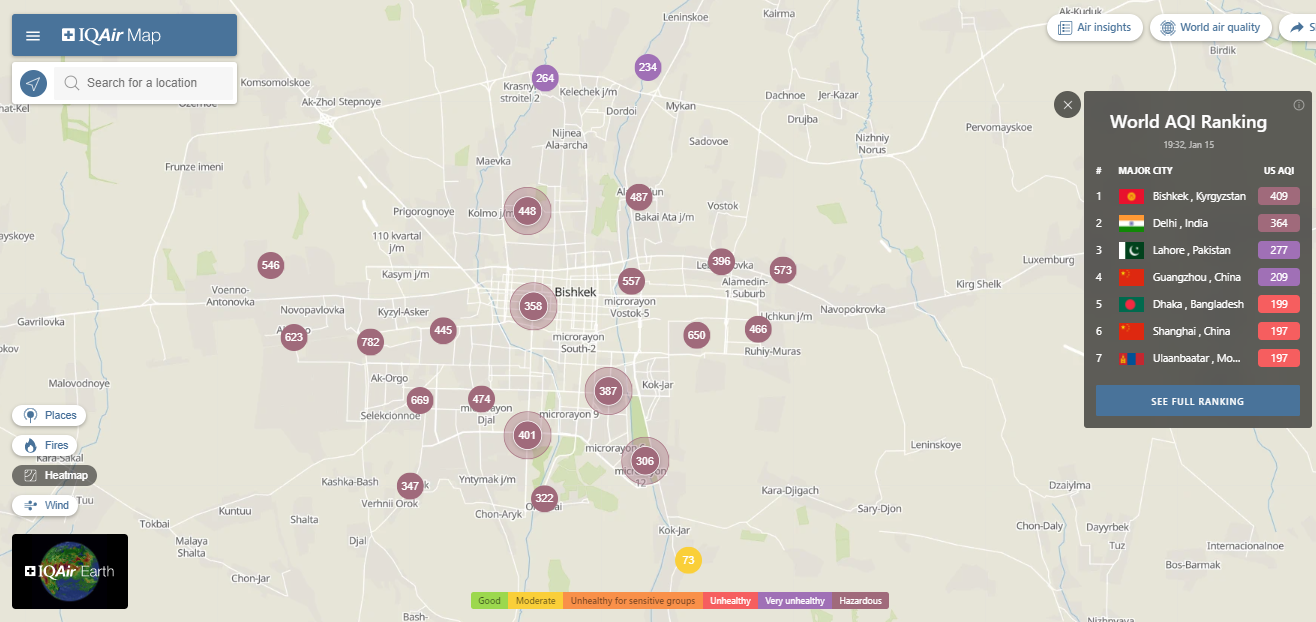
Task: Click the 782 AQI station marker
Action: pos(370,342)
